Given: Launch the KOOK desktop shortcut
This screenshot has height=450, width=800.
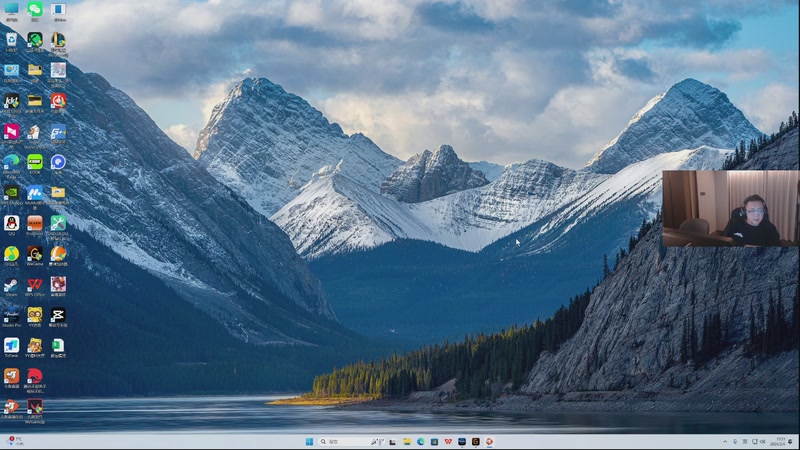Looking at the screenshot, I should pyautogui.click(x=35, y=164).
